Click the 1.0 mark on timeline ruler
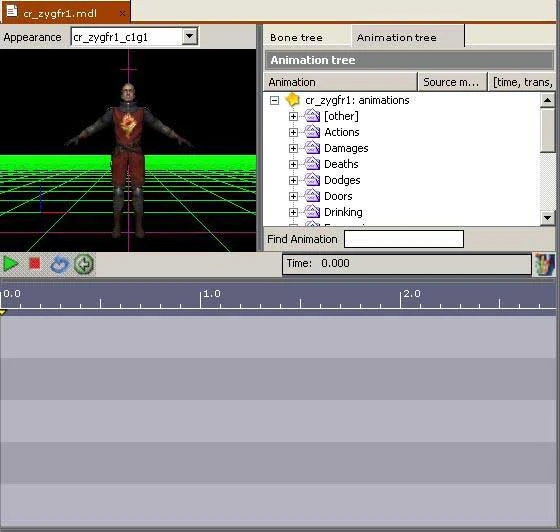 [212, 294]
